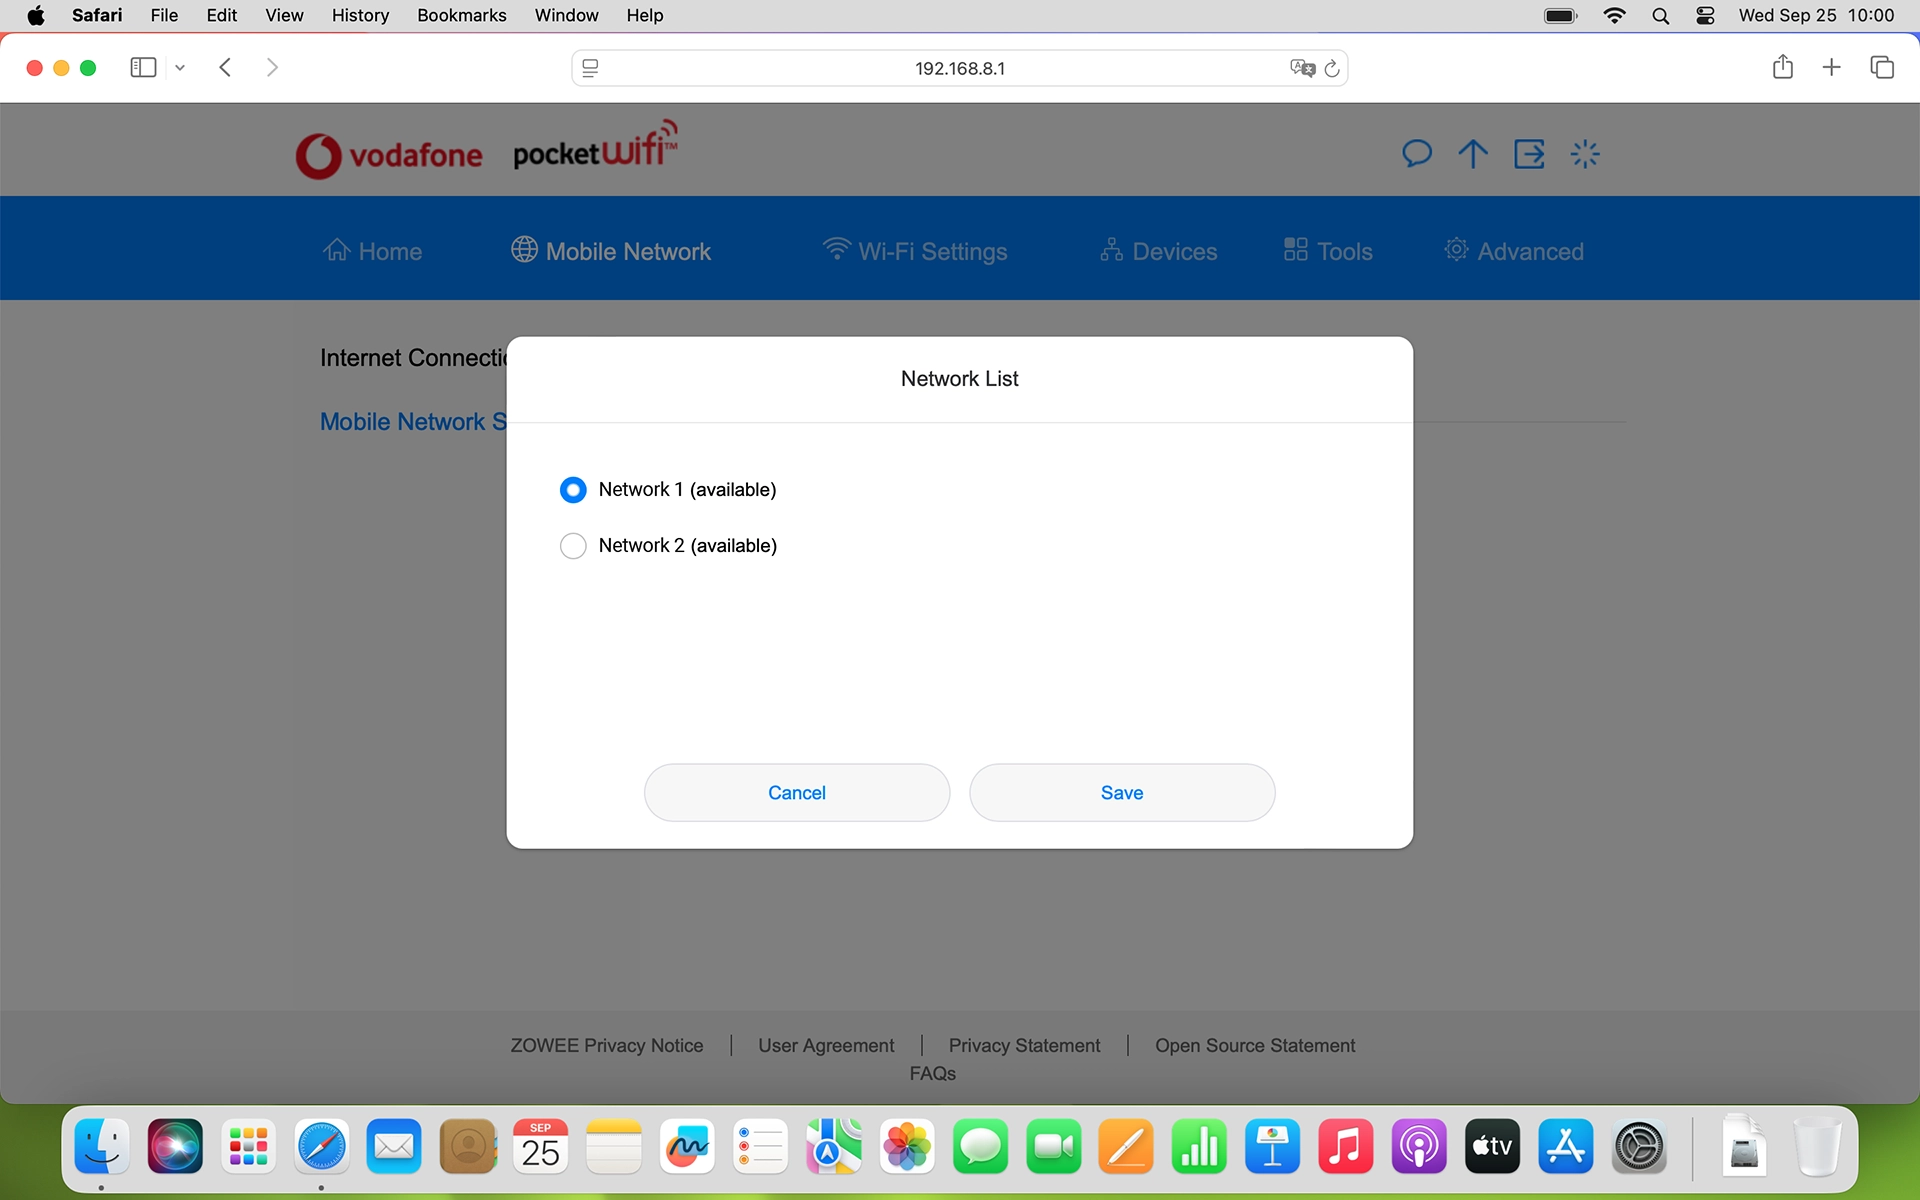Show the tab overview in Safari
1920x1200 pixels.
click(x=1883, y=67)
